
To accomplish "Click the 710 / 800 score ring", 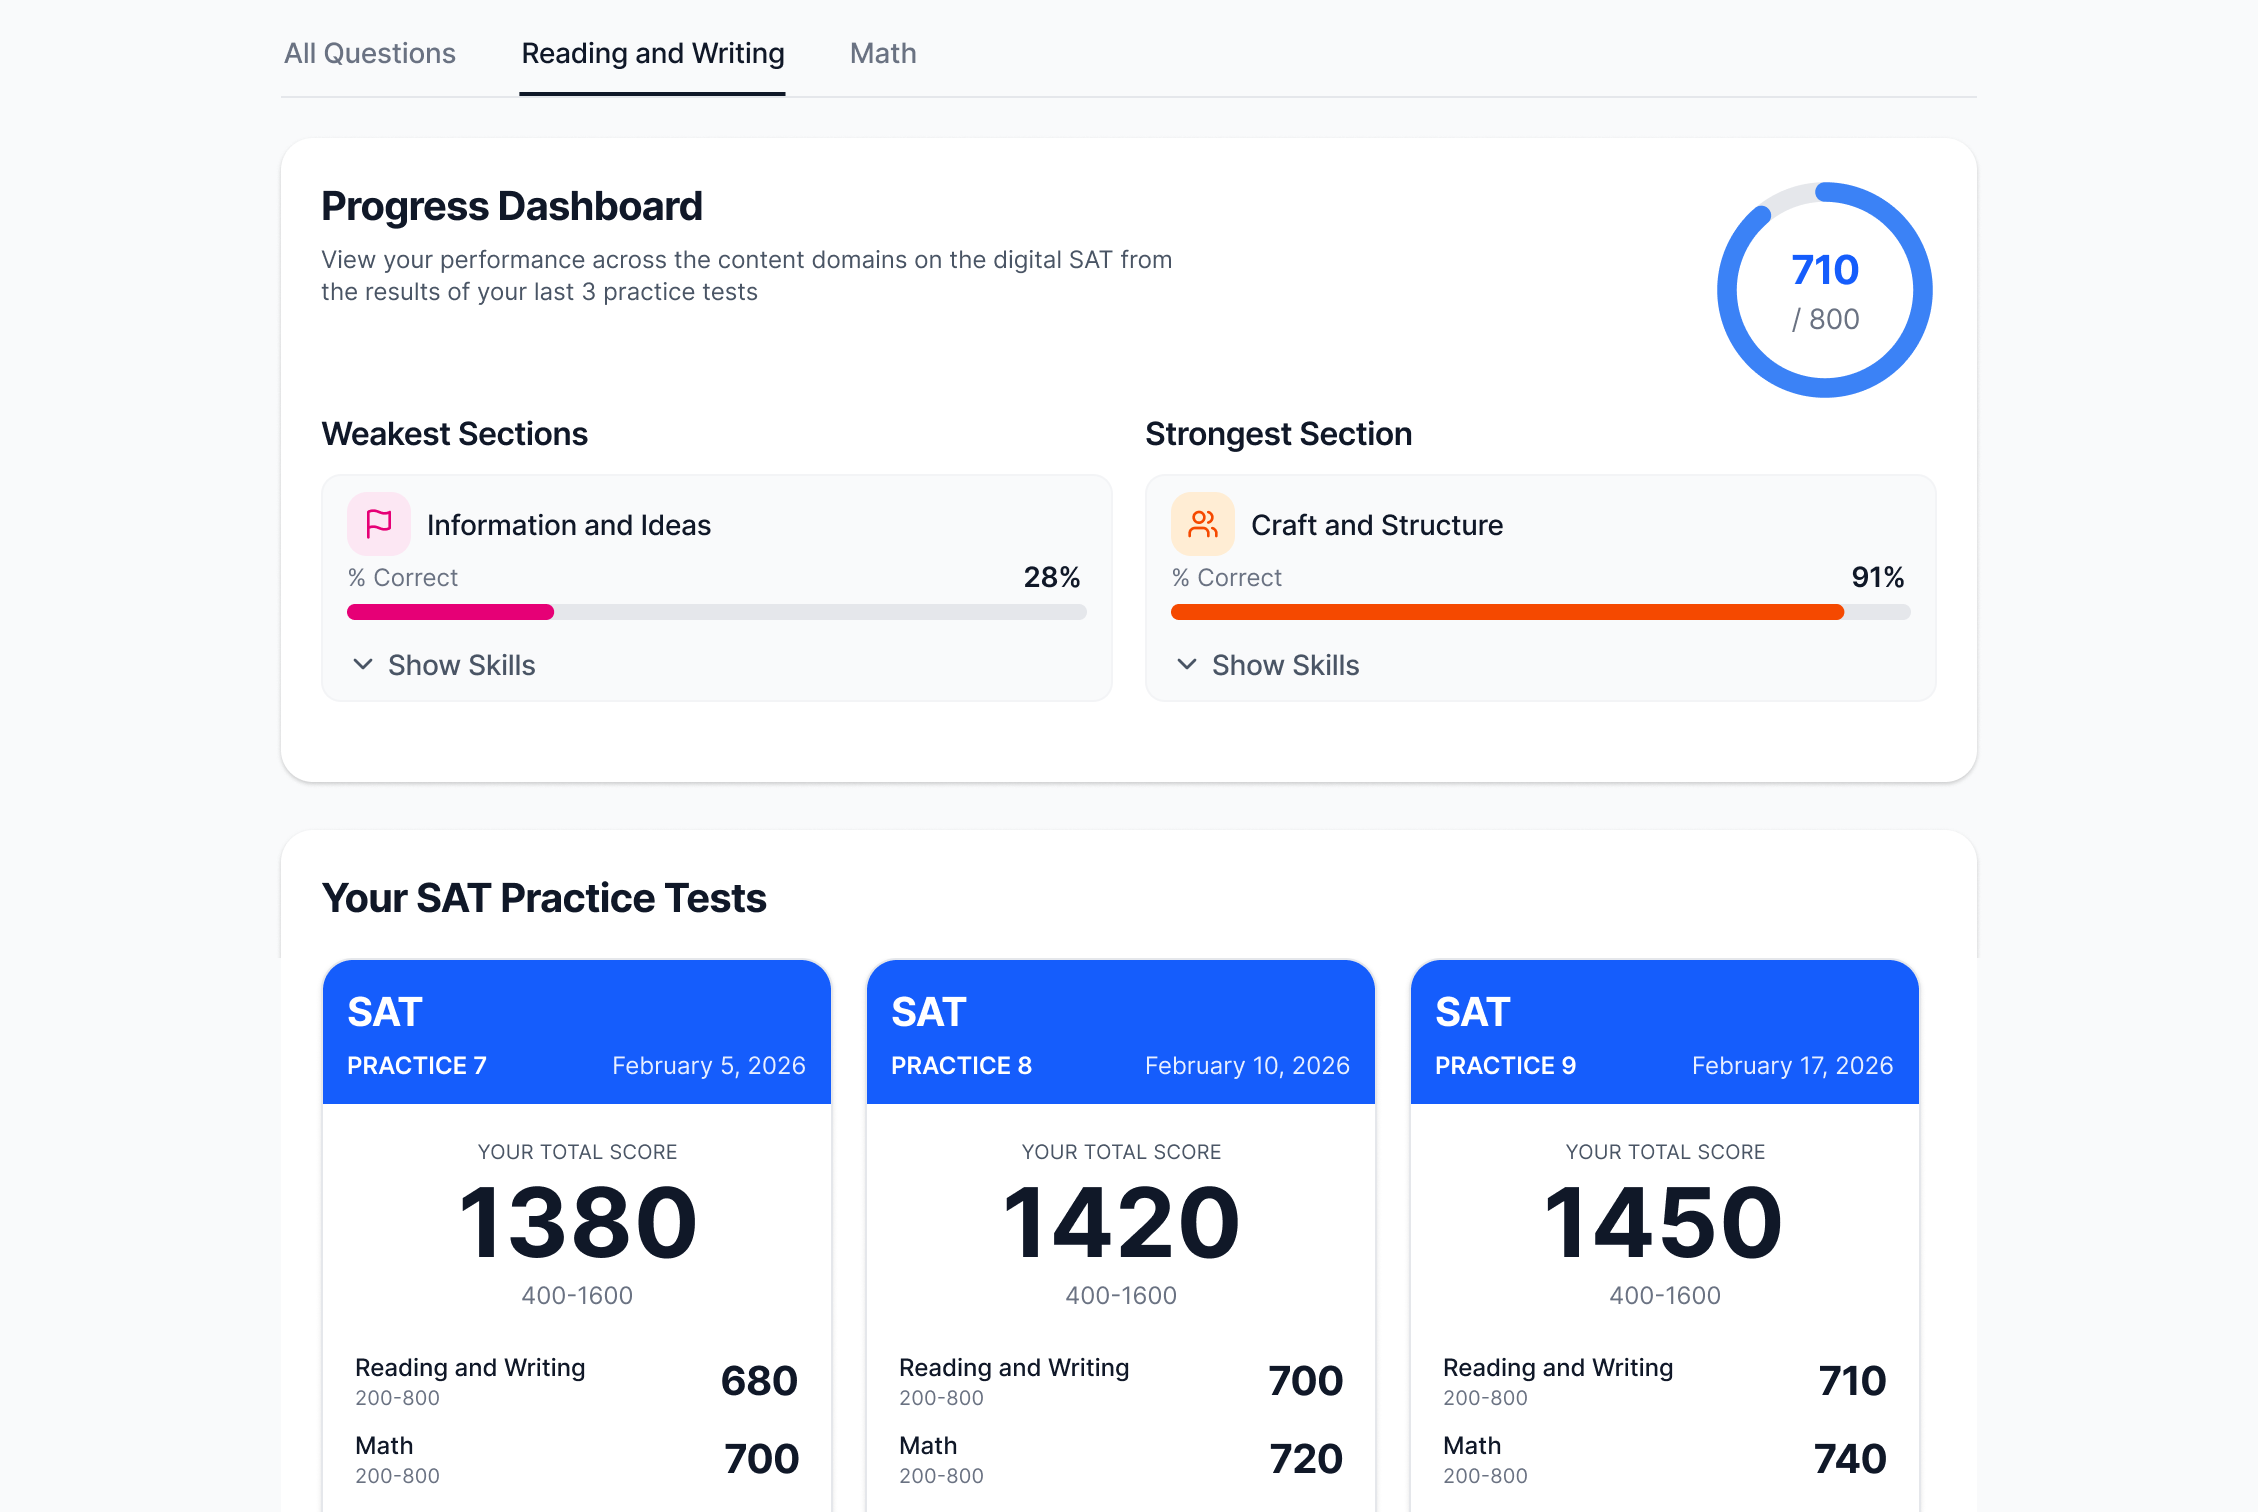I will 1825,290.
